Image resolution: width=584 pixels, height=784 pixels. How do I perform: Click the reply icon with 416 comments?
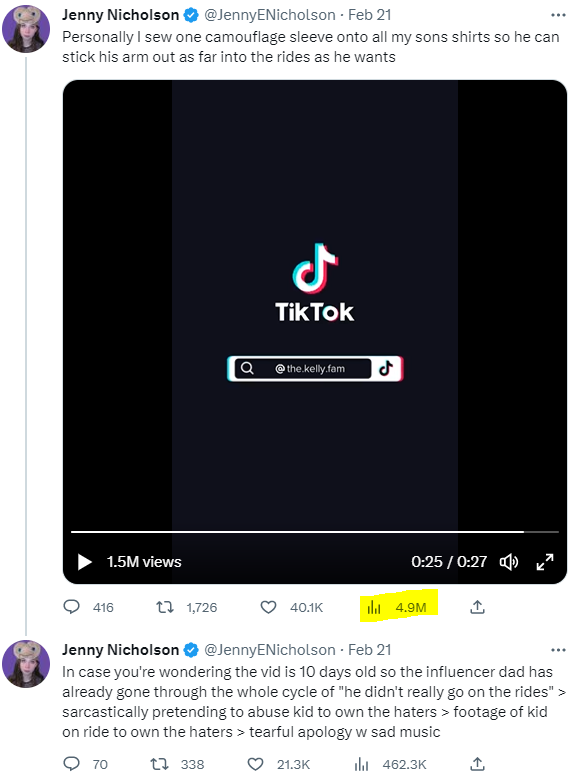(72, 607)
